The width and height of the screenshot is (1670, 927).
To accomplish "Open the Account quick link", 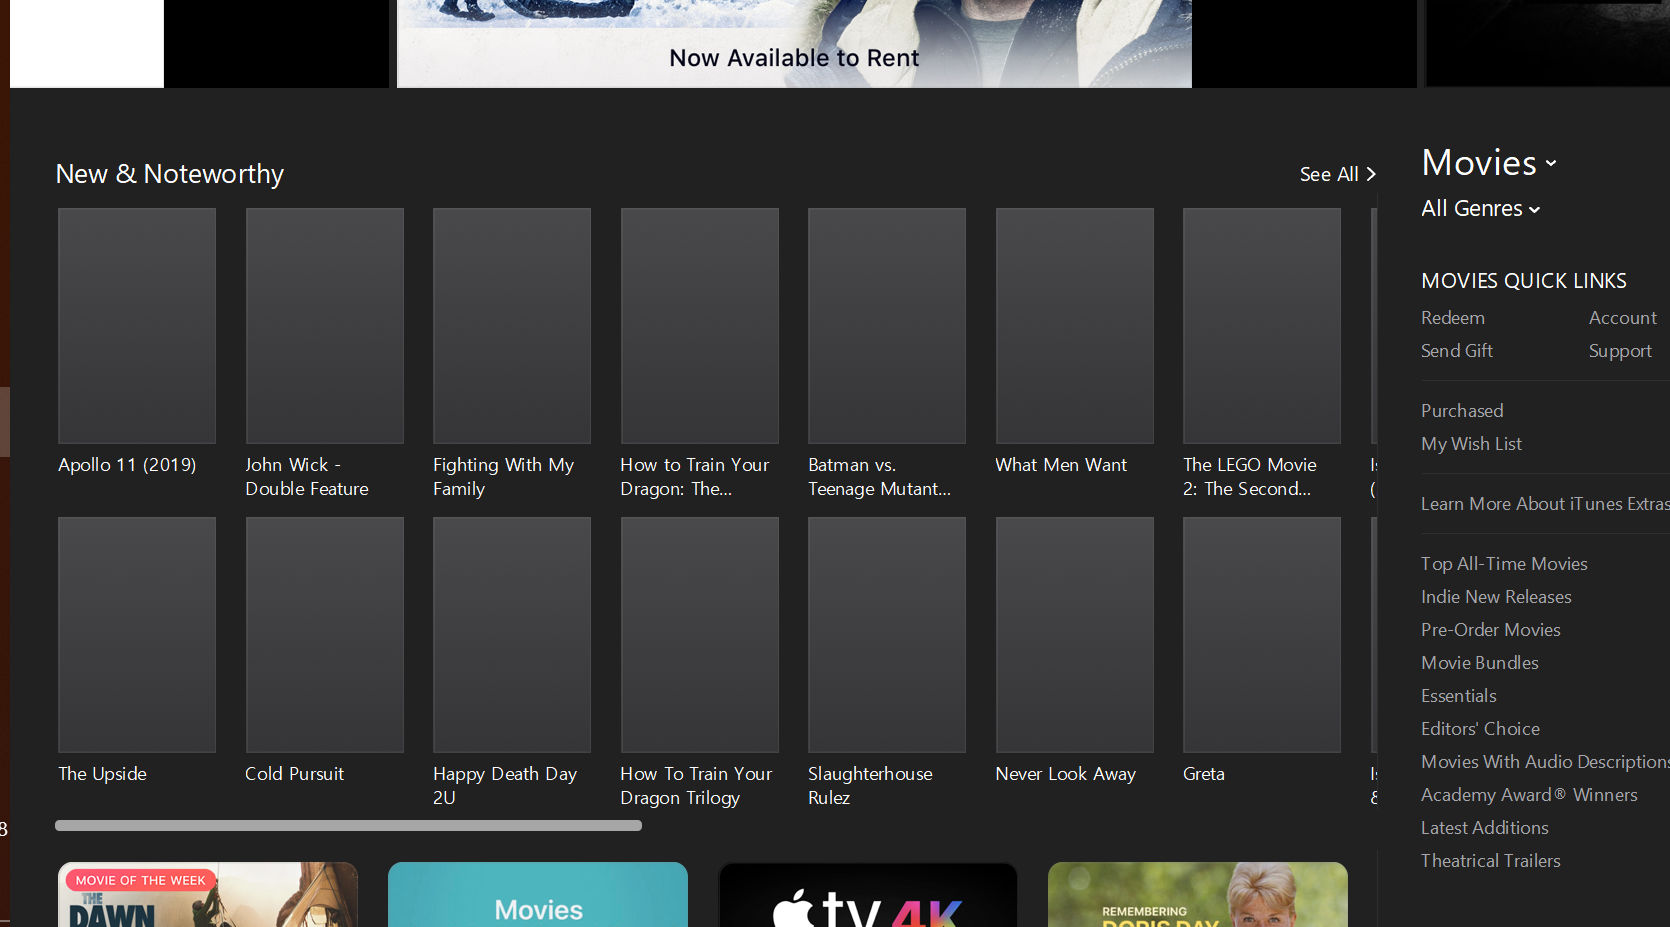I will (x=1622, y=318).
